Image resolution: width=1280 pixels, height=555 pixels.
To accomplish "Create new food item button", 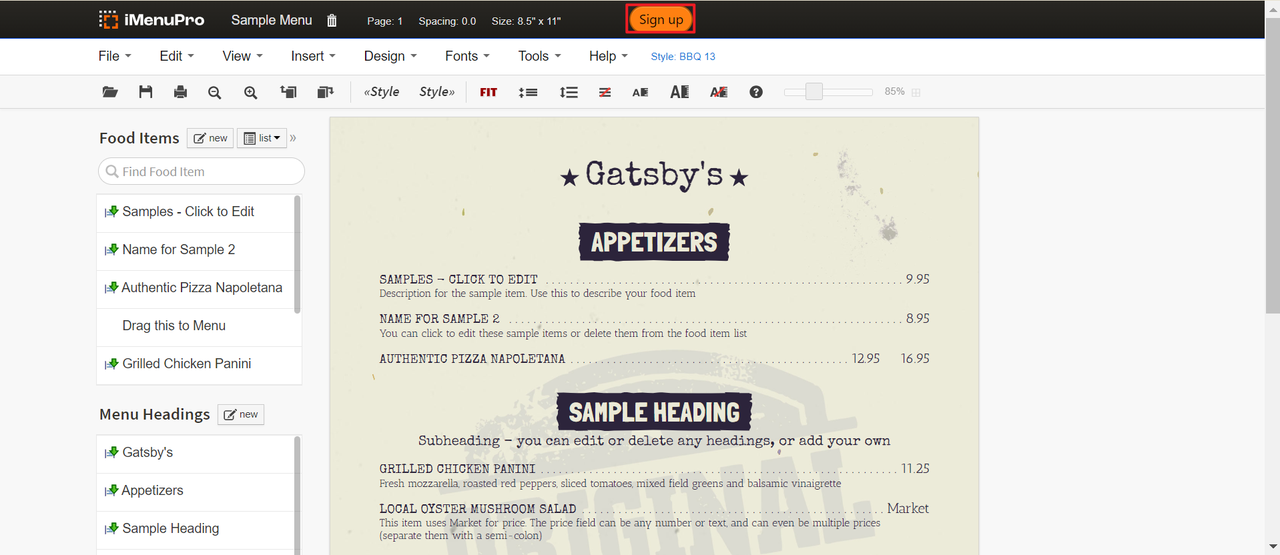I will 210,138.
